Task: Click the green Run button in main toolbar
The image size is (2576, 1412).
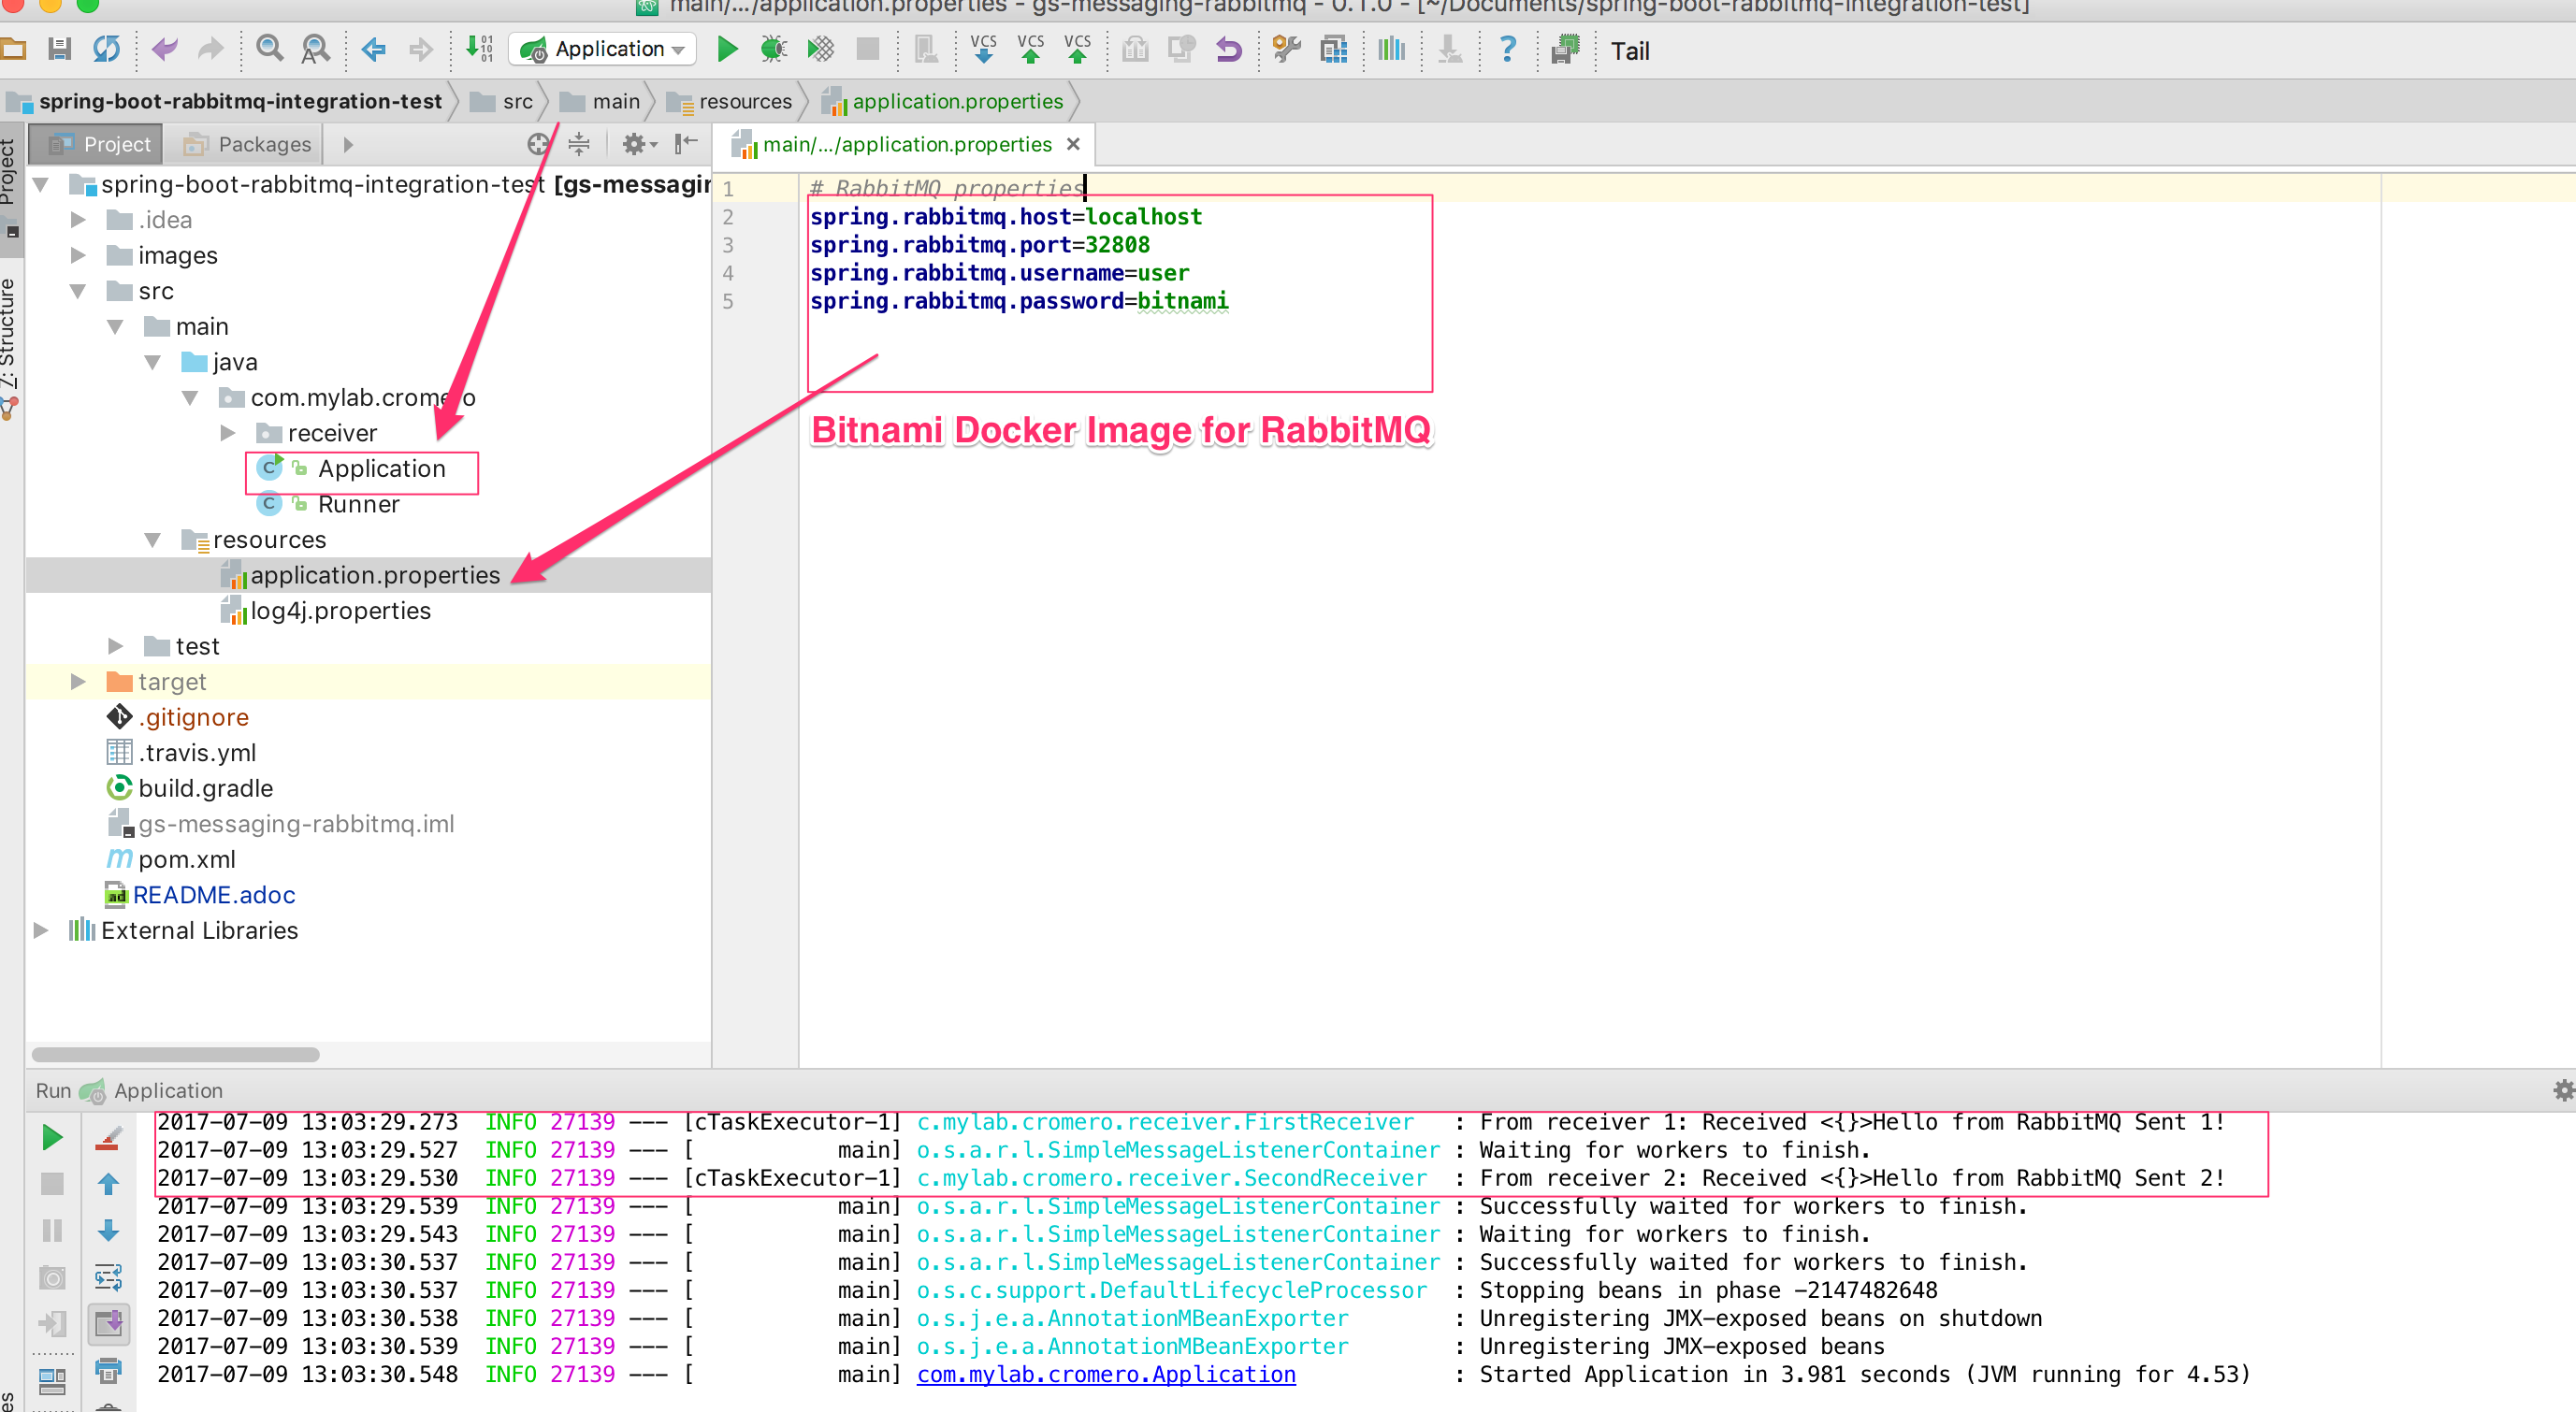Action: click(x=727, y=49)
